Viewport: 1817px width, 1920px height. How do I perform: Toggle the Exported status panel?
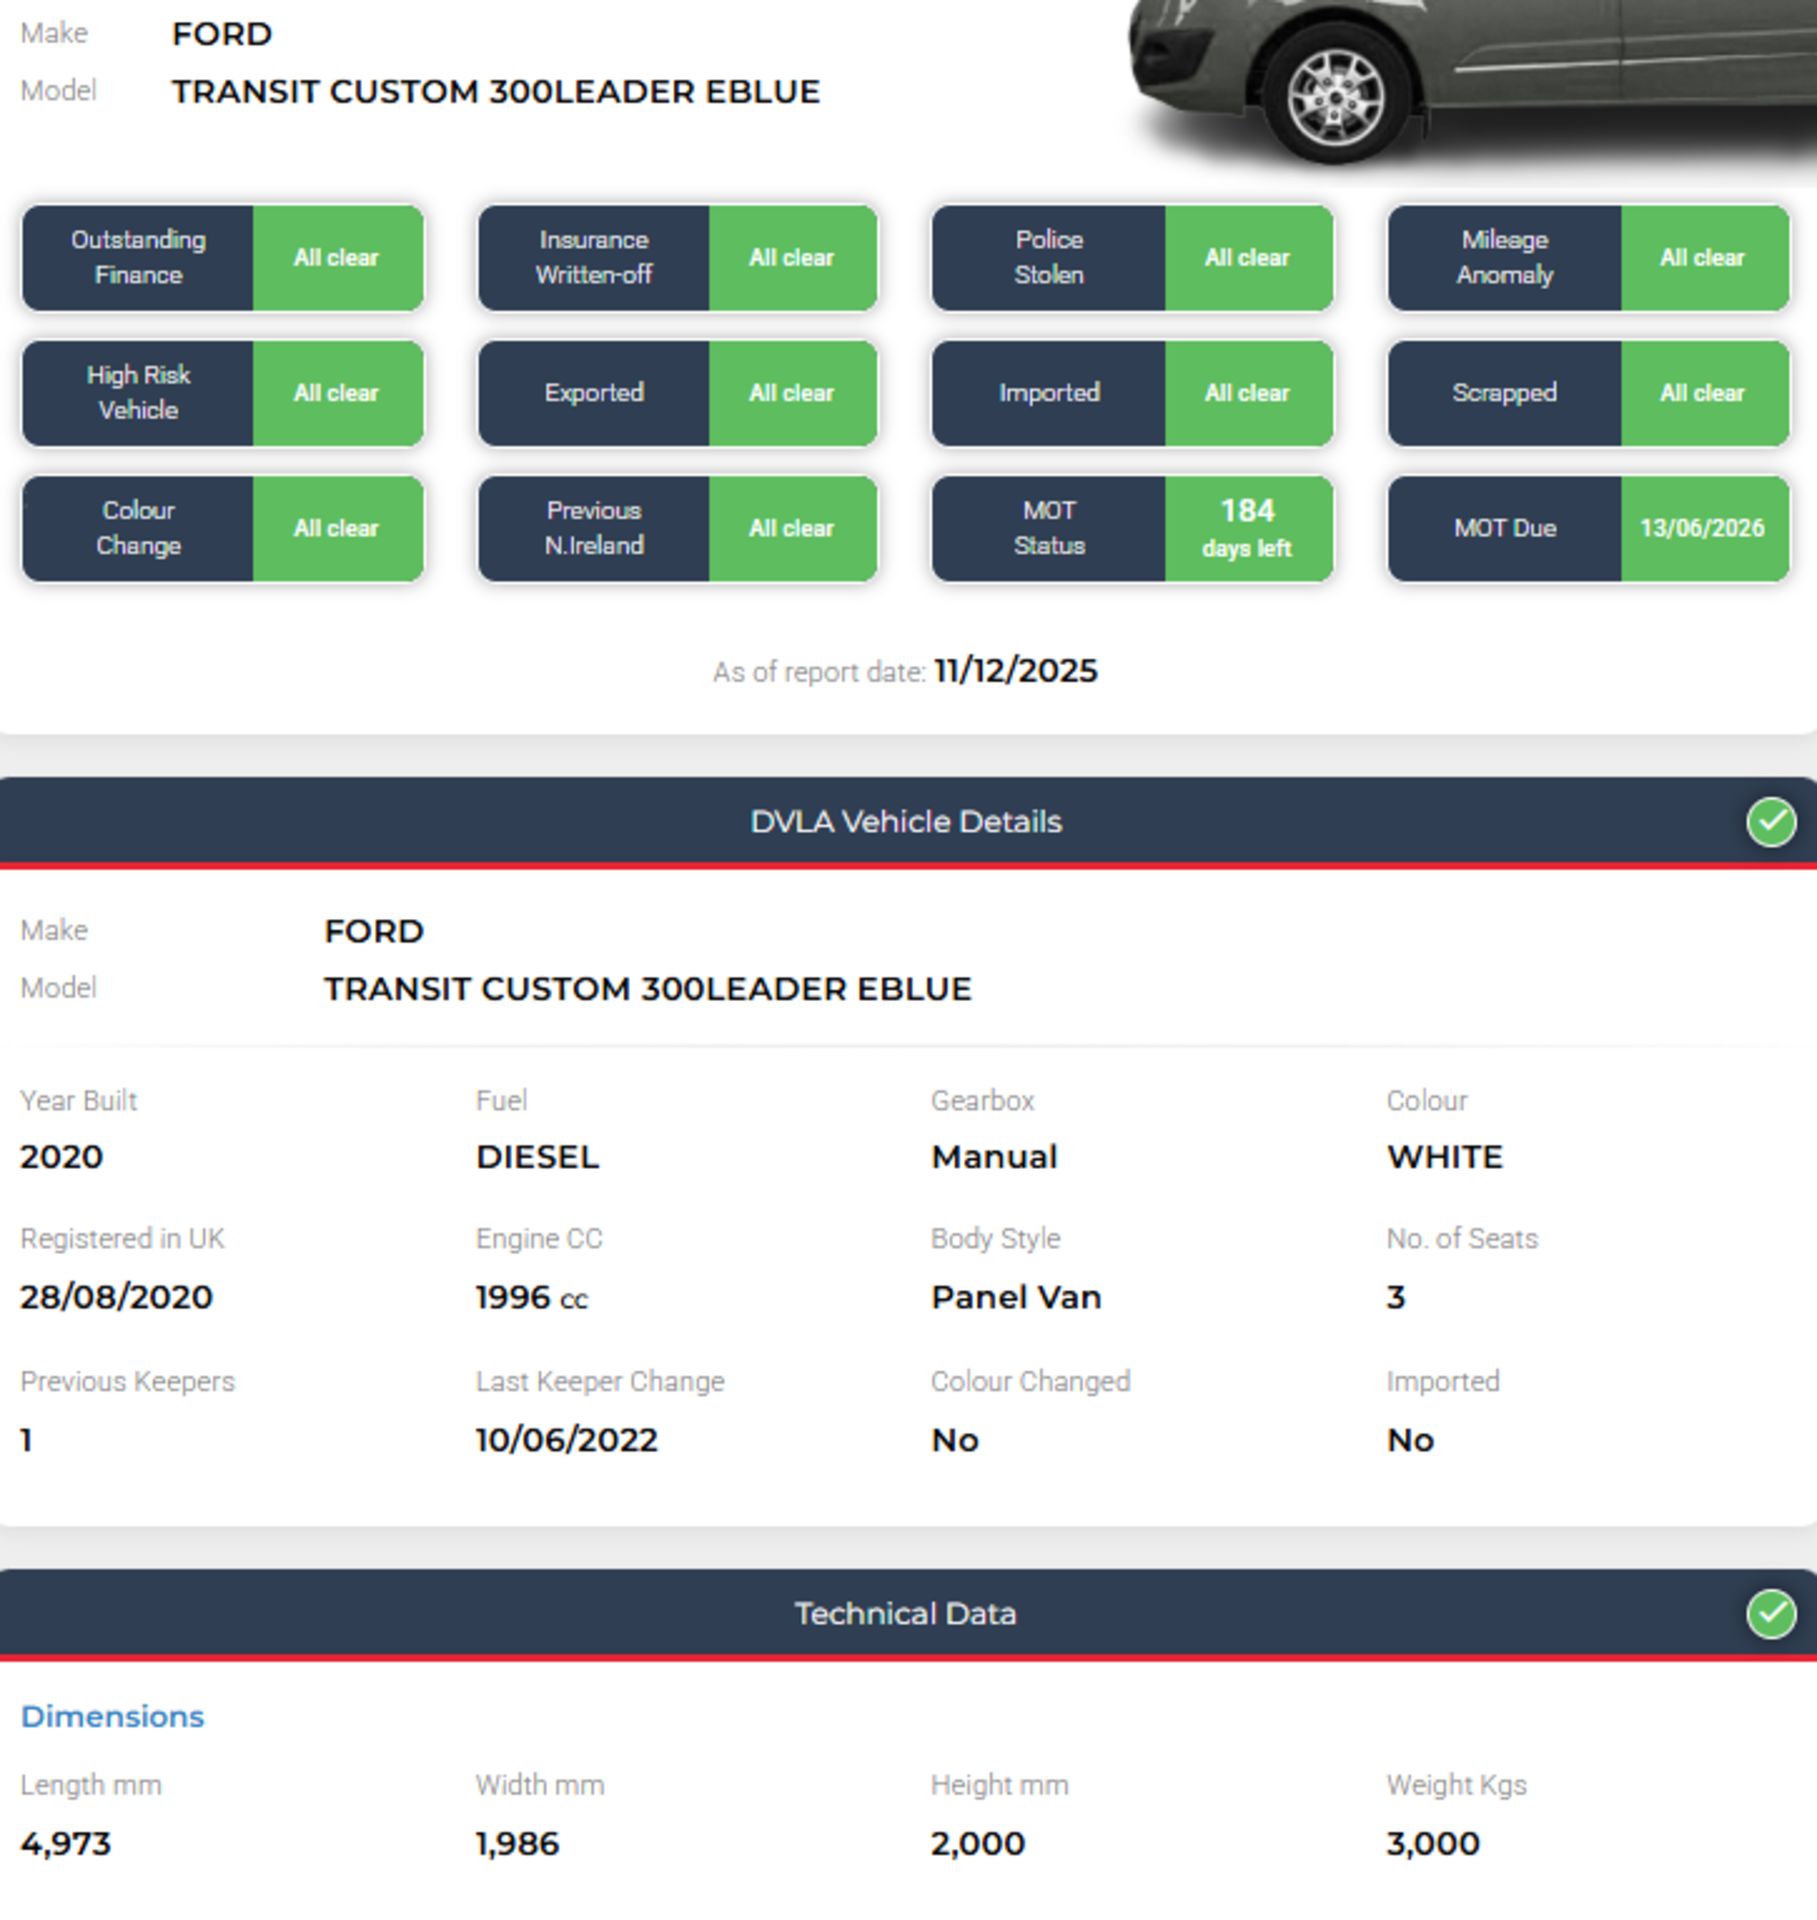tap(678, 394)
